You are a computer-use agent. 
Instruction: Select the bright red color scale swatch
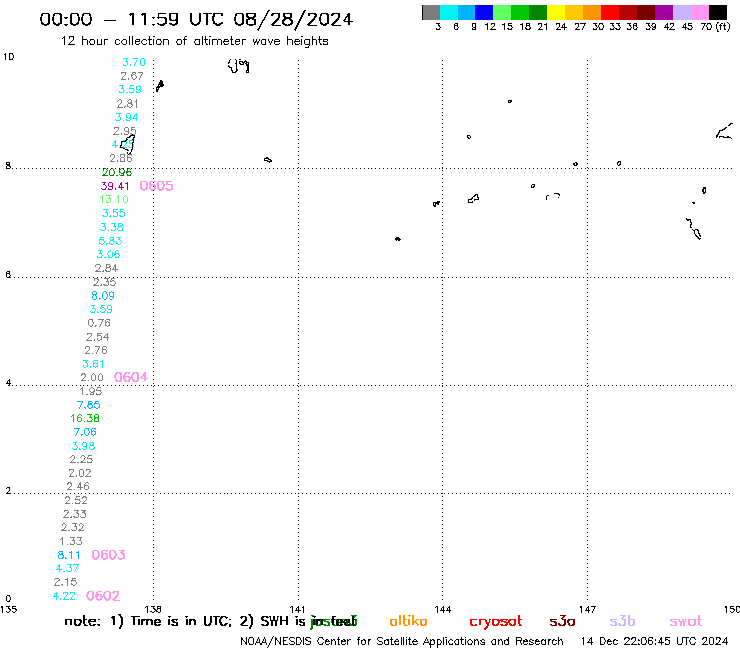pyautogui.click(x=610, y=12)
